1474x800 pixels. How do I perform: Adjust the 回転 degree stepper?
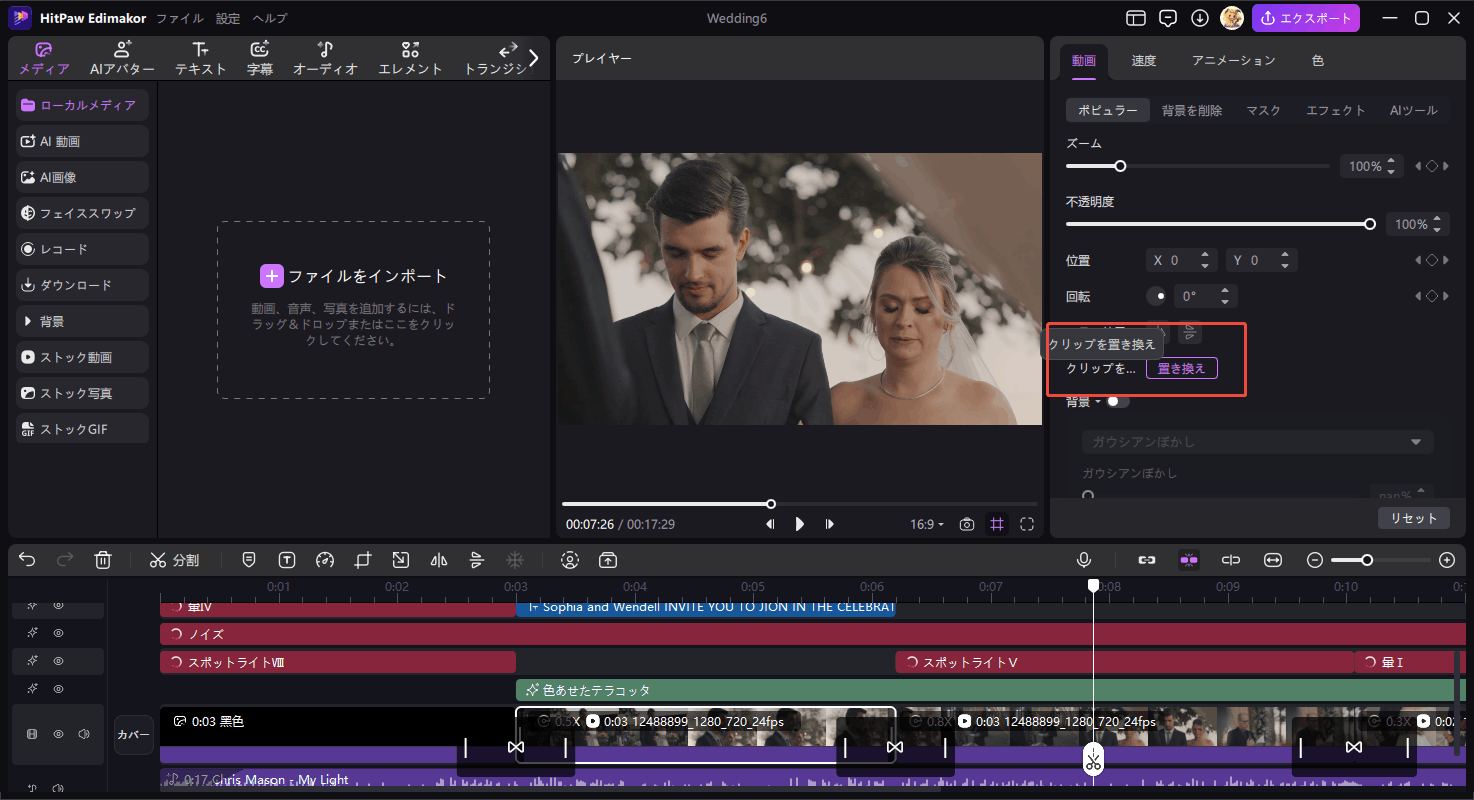click(1227, 296)
